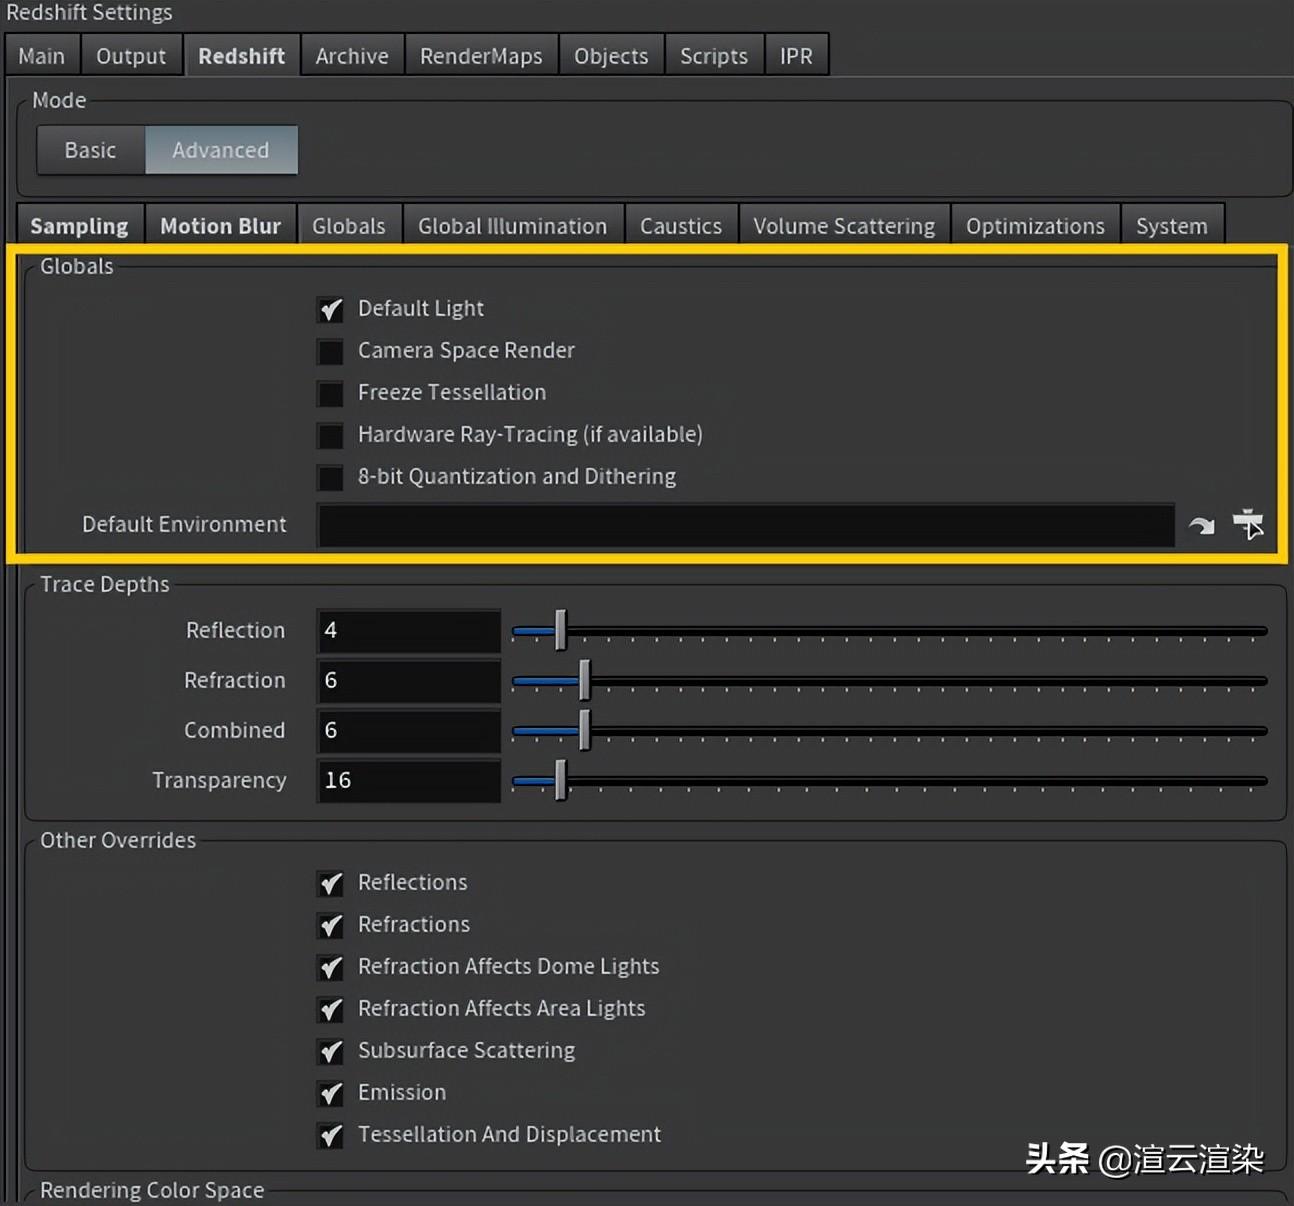The image size is (1294, 1206).
Task: Click the Refraction depth slider handle
Action: coord(585,680)
